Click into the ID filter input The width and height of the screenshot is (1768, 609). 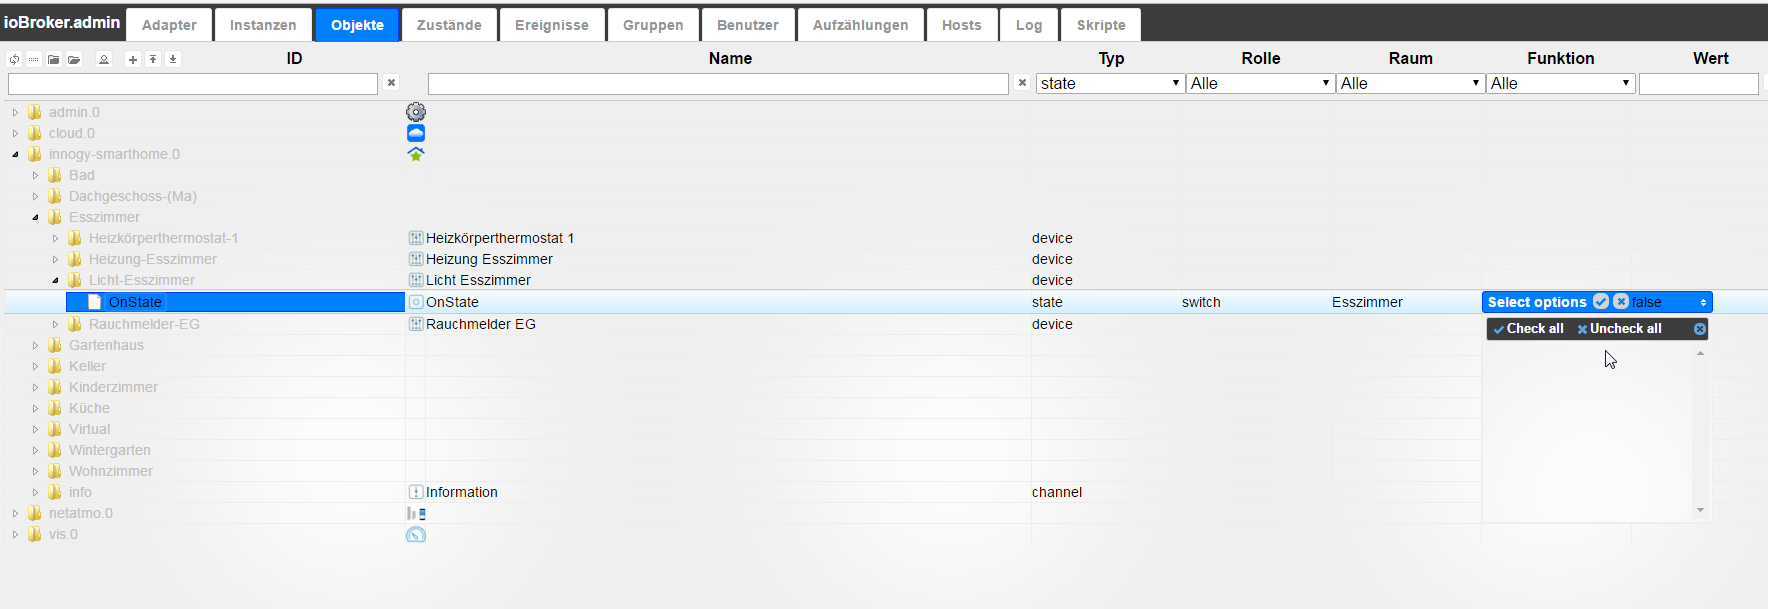click(x=193, y=84)
